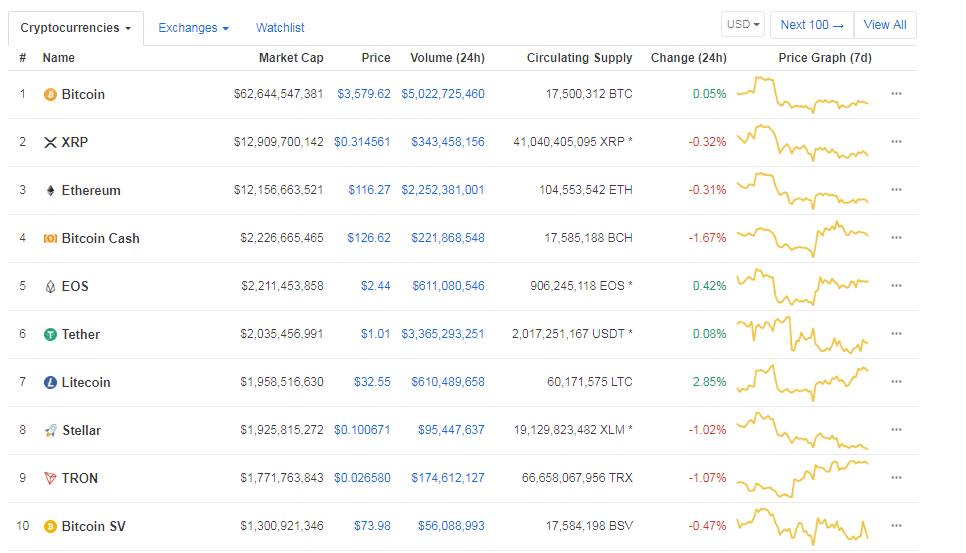The image size is (966, 553).
Task: Go to the Next 100 coins
Action: click(812, 25)
